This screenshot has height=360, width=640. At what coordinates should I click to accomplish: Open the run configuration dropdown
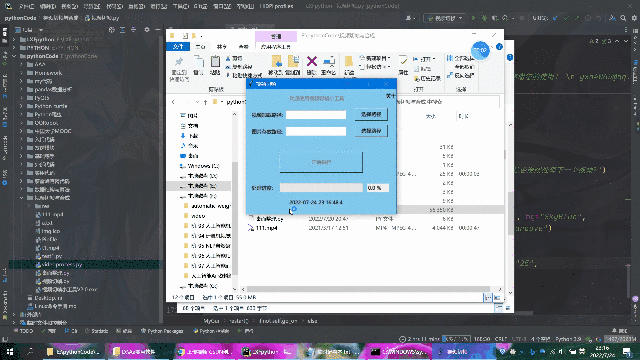(444, 18)
